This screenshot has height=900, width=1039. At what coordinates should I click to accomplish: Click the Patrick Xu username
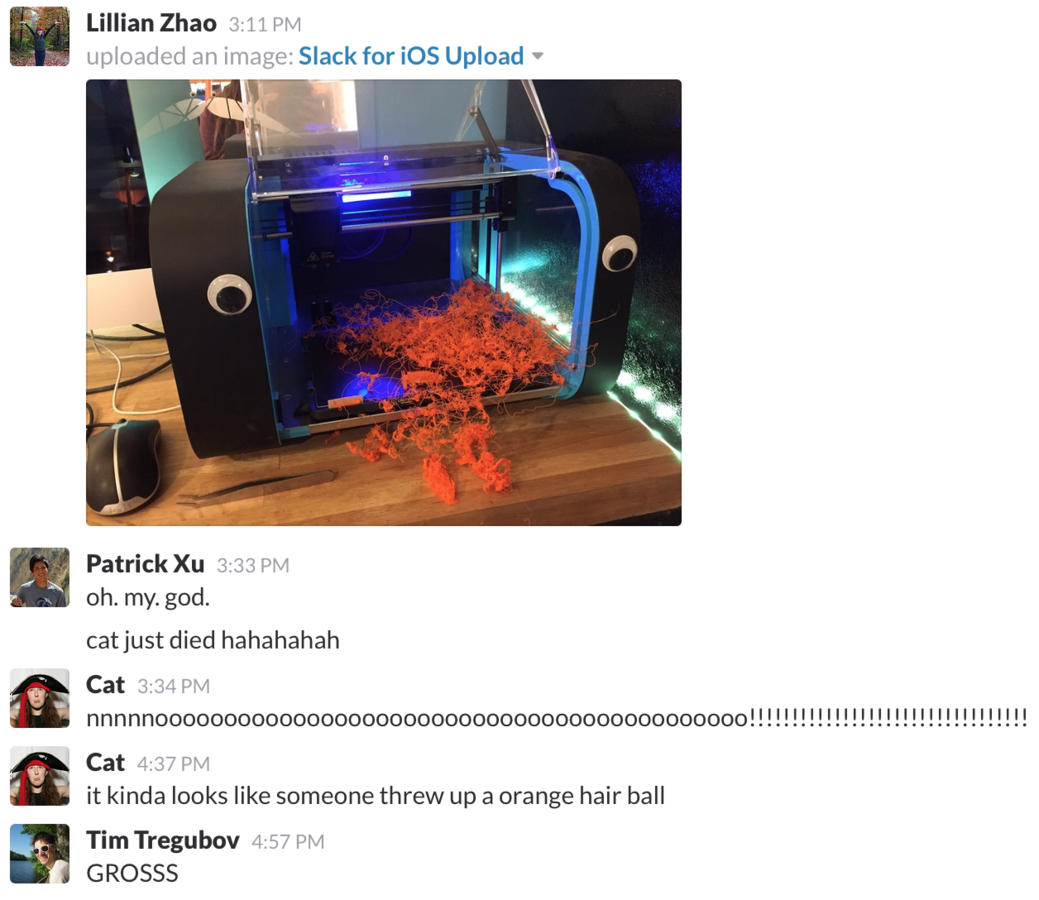(145, 564)
